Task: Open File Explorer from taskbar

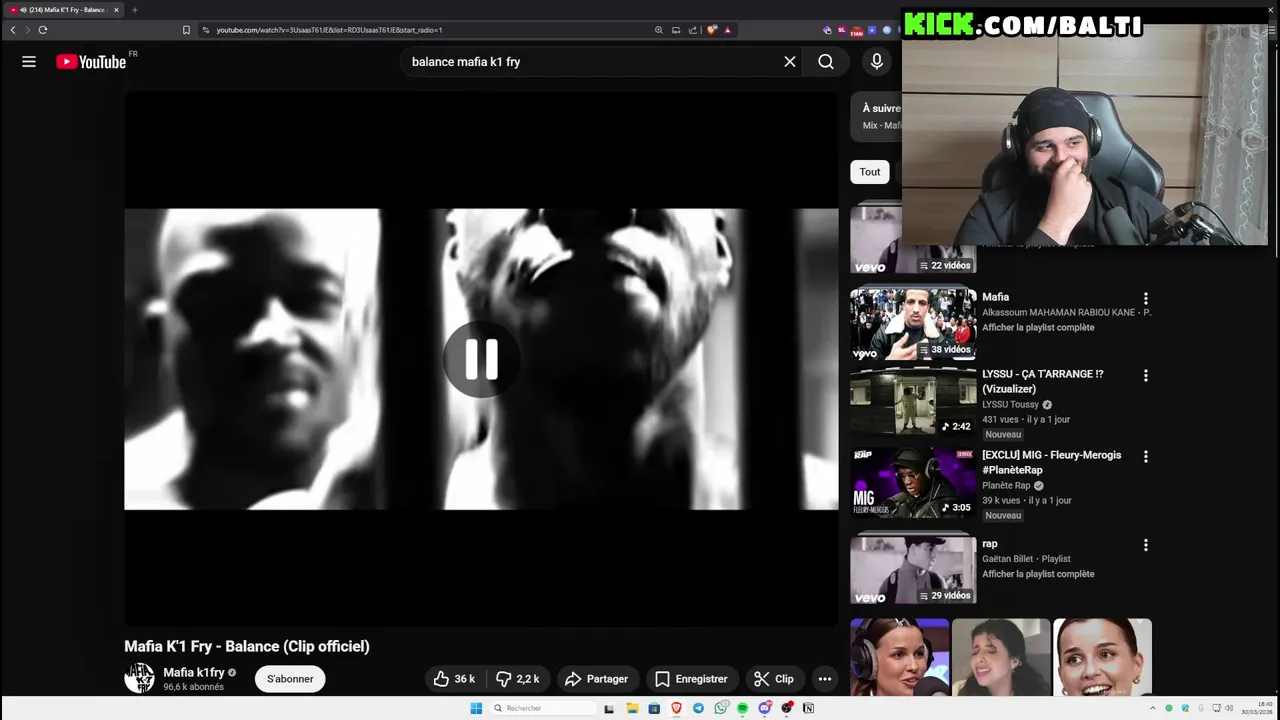Action: point(632,708)
